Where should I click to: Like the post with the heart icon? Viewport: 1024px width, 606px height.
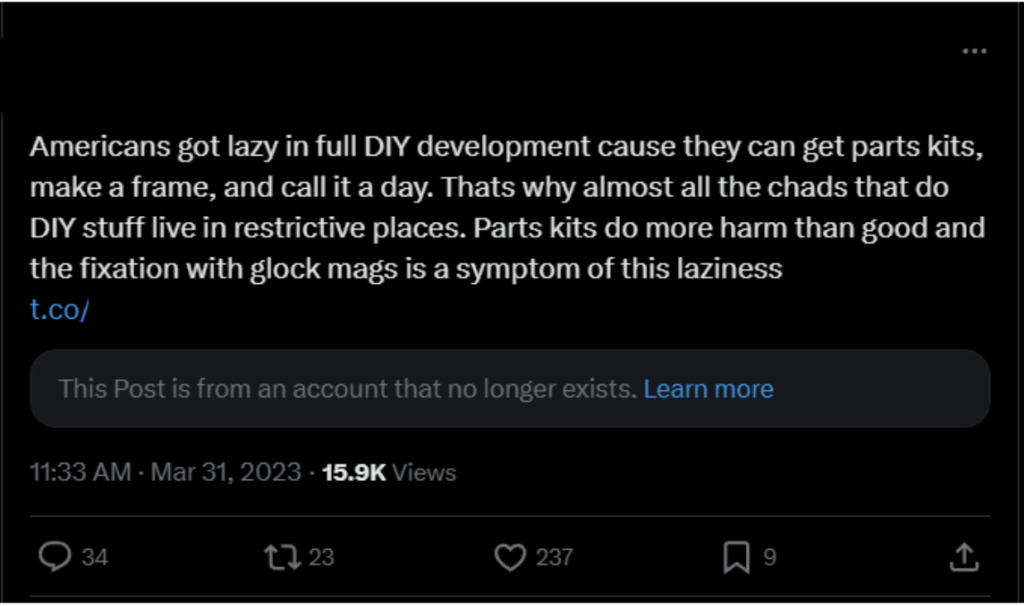[510, 557]
